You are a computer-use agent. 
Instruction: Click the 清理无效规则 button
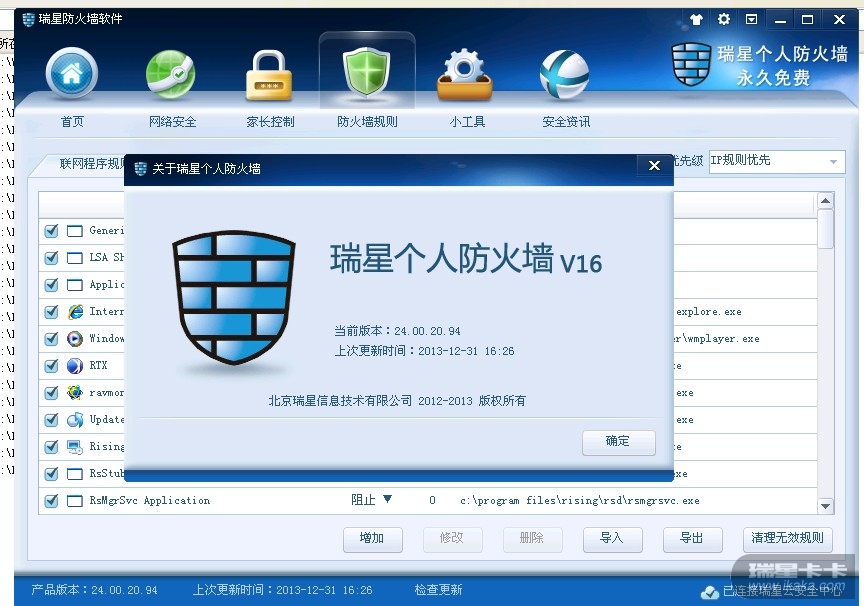787,539
